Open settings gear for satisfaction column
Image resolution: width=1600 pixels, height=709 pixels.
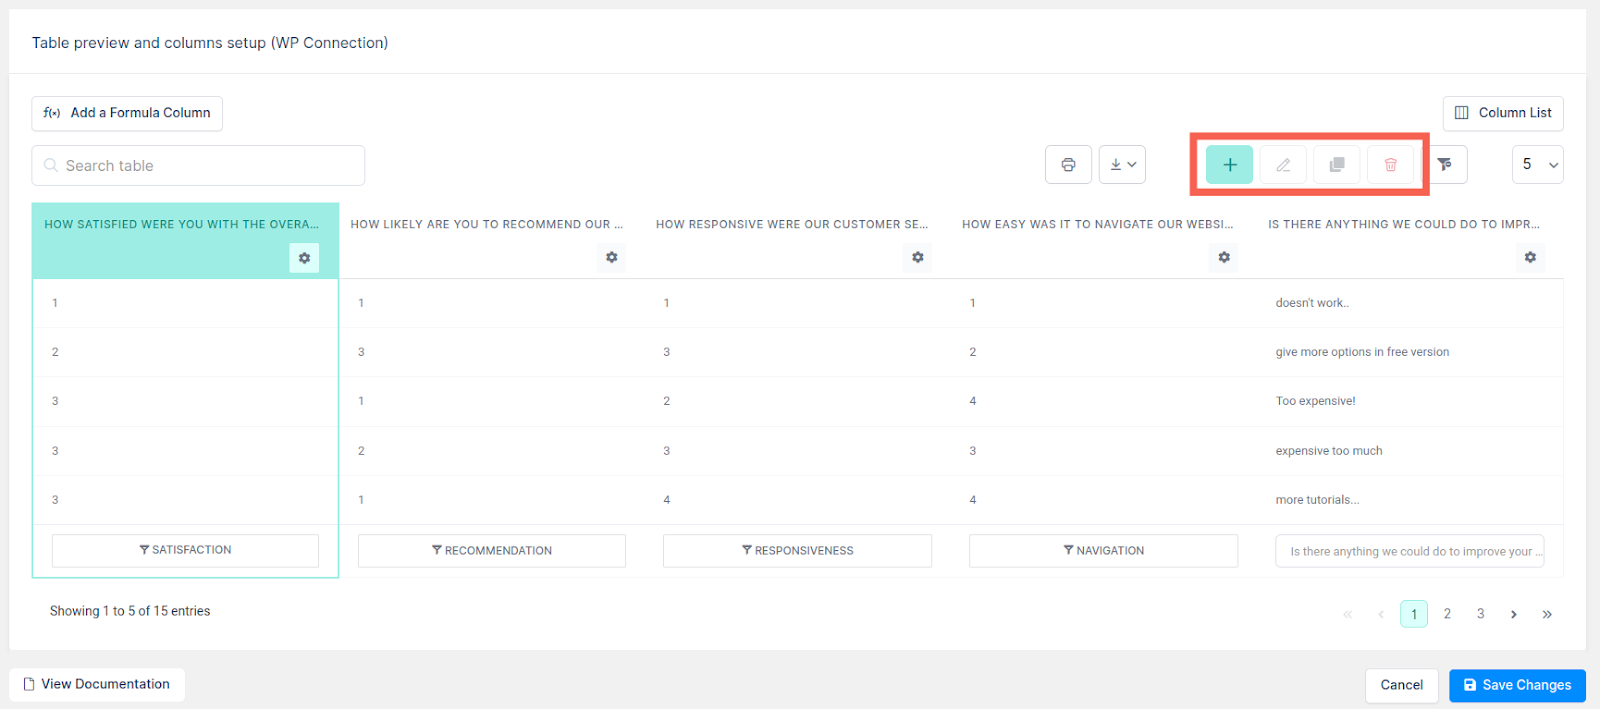pos(304,258)
